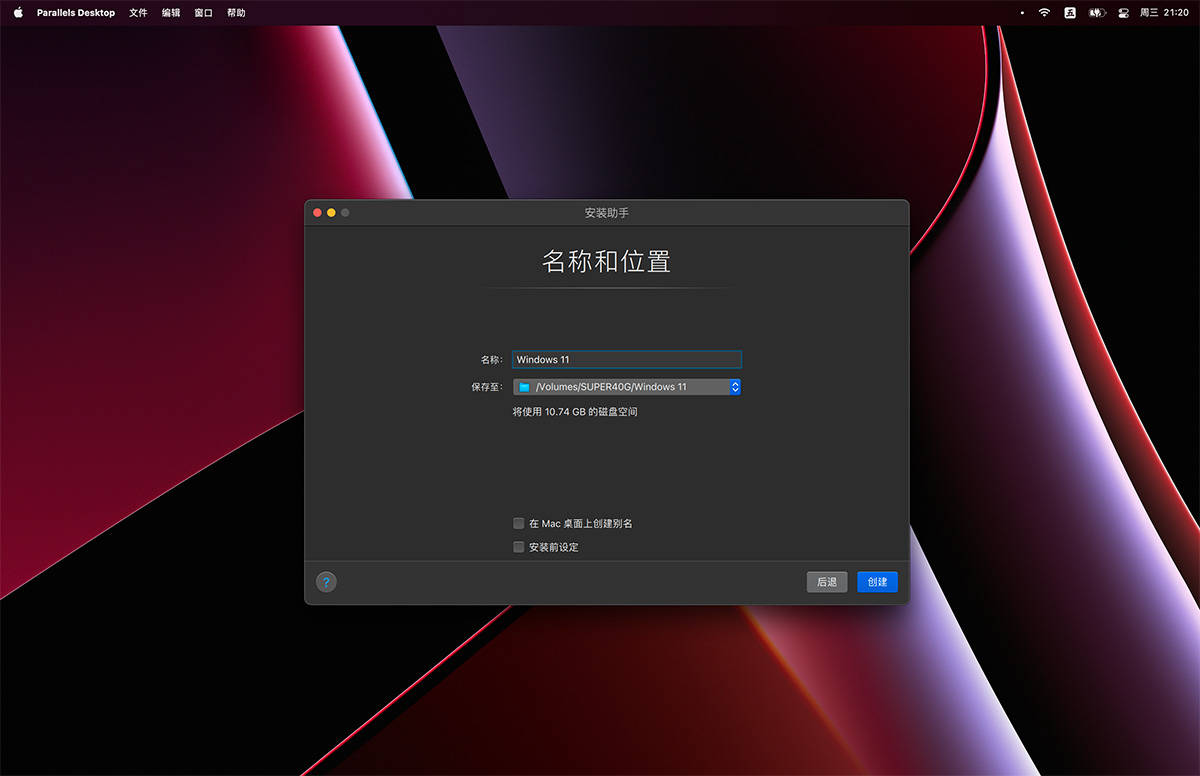This screenshot has width=1200, height=776.
Task: Open the Parallels Desktop application menu
Action: (76, 13)
